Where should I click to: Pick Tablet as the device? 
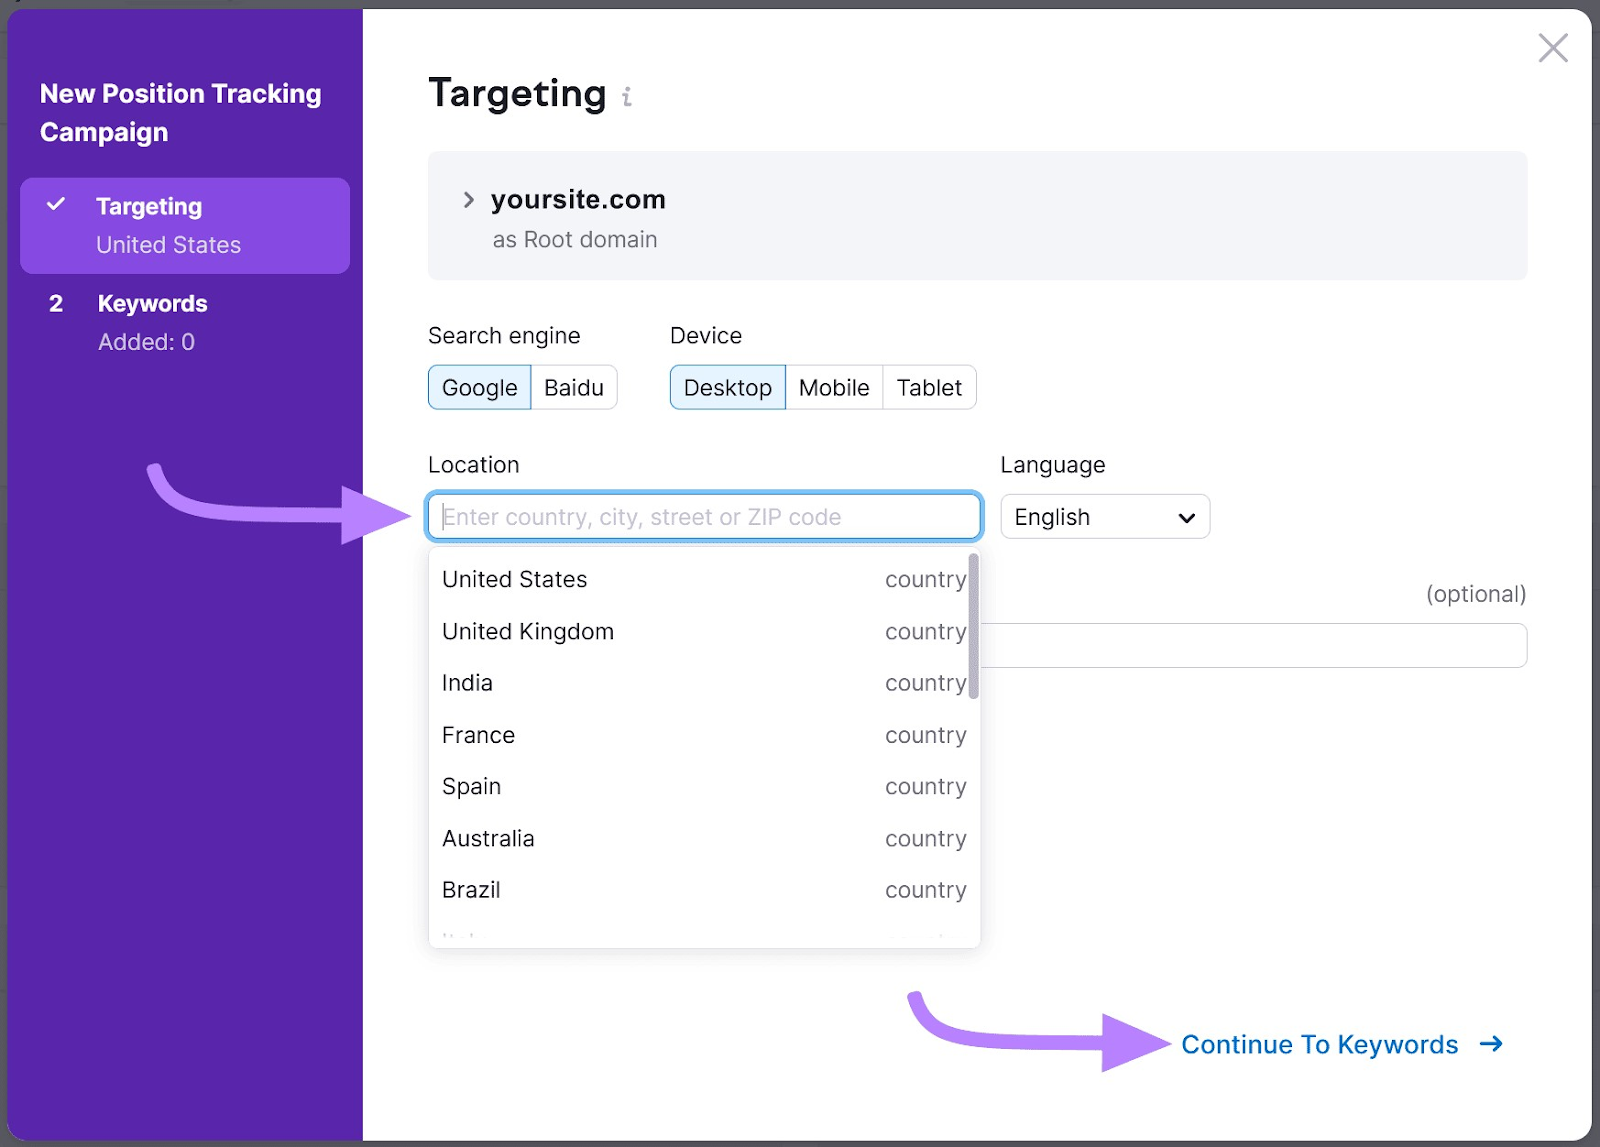pyautogui.click(x=929, y=388)
